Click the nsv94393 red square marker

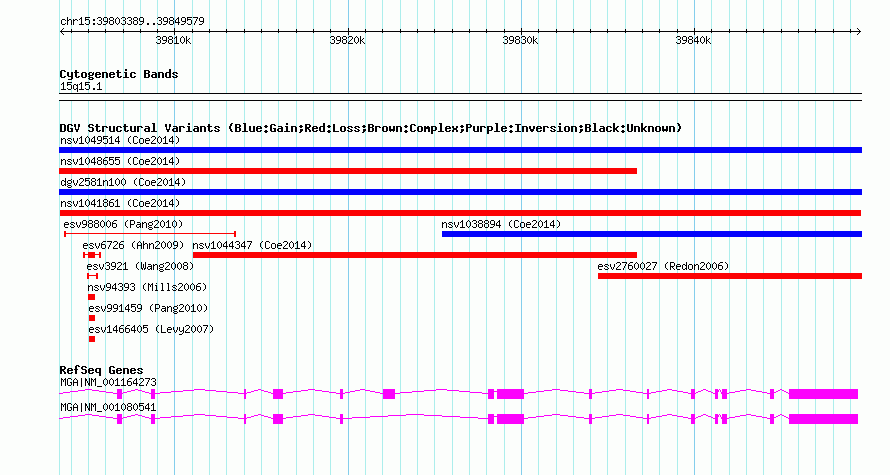(x=91, y=297)
